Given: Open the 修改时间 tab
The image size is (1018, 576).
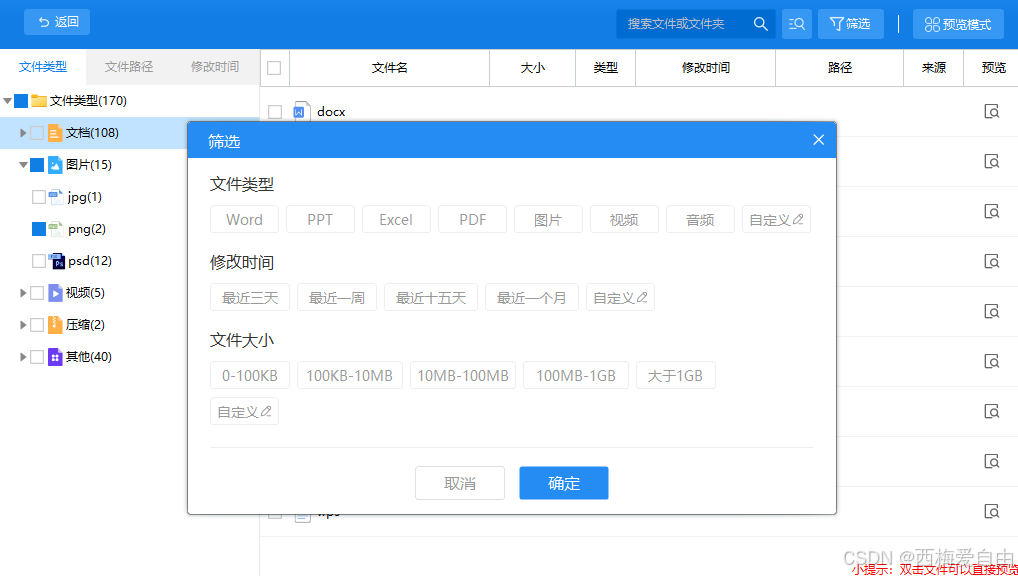Looking at the screenshot, I should (x=215, y=66).
